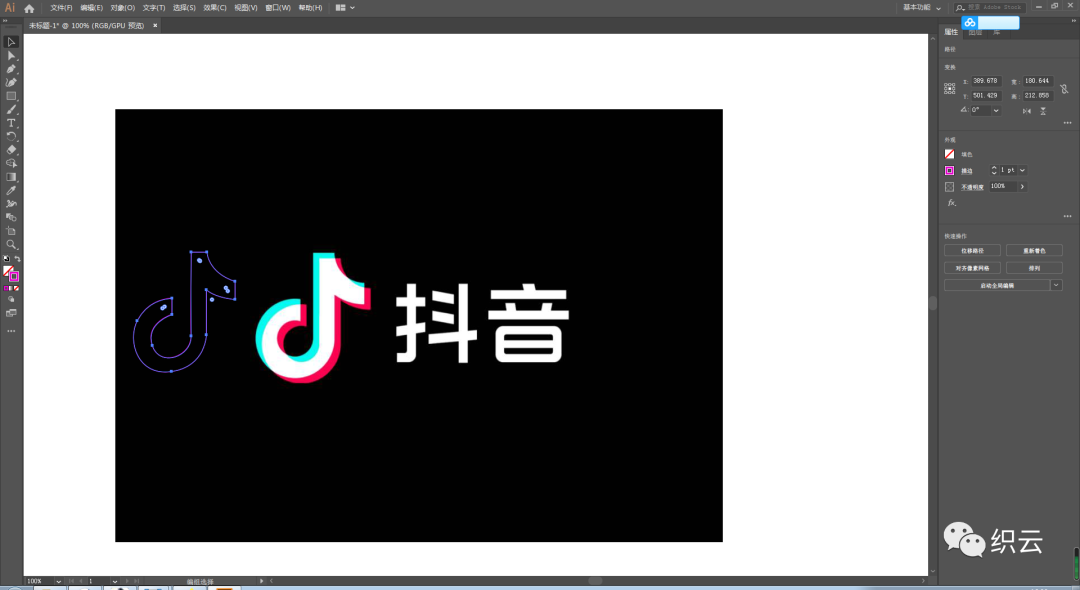Set the toolbar paint mode to Color
The image size is (1080, 590).
pos(6,288)
